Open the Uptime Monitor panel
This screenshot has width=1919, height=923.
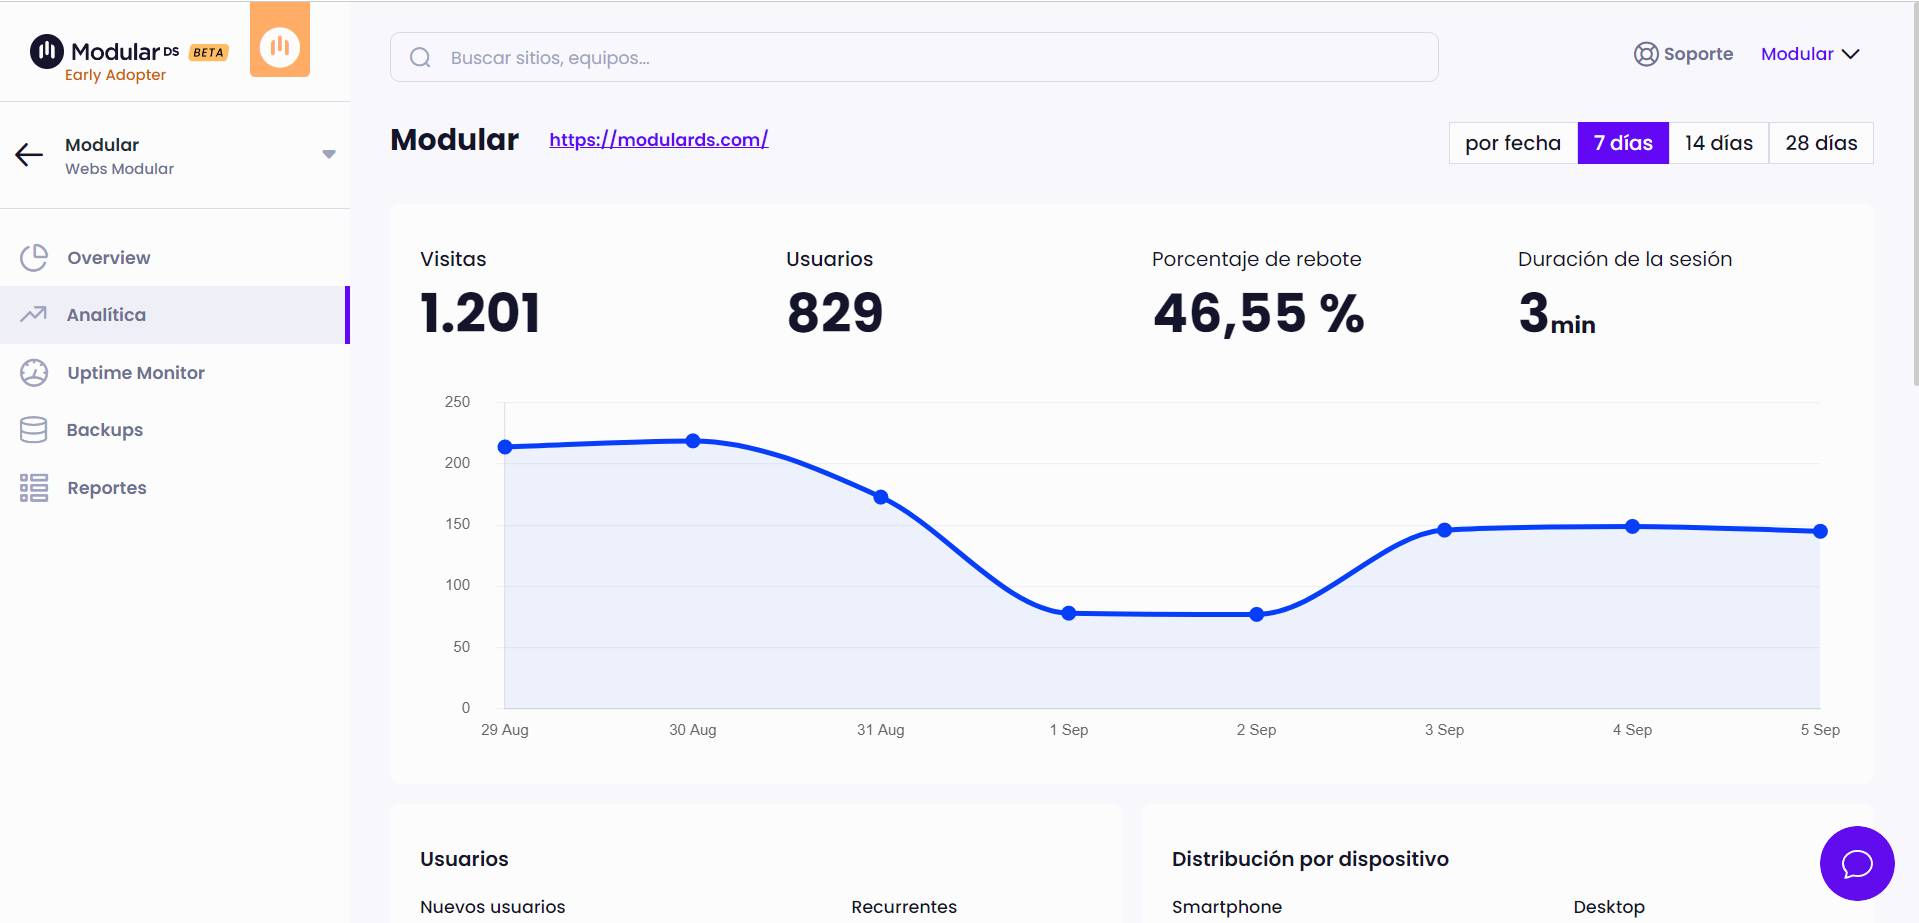135,372
